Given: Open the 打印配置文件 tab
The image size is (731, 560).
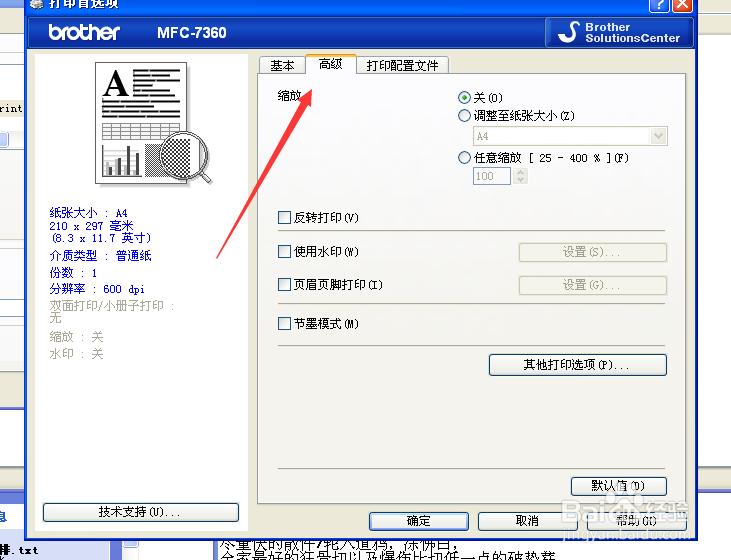Looking at the screenshot, I should click(x=402, y=65).
